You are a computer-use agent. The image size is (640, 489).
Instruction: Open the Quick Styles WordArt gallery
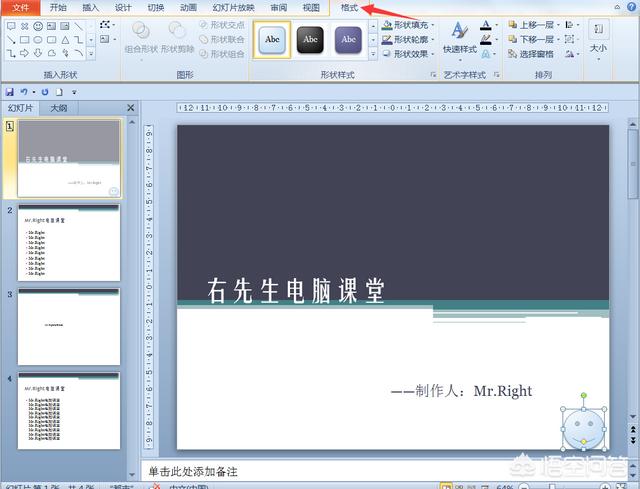[460, 40]
